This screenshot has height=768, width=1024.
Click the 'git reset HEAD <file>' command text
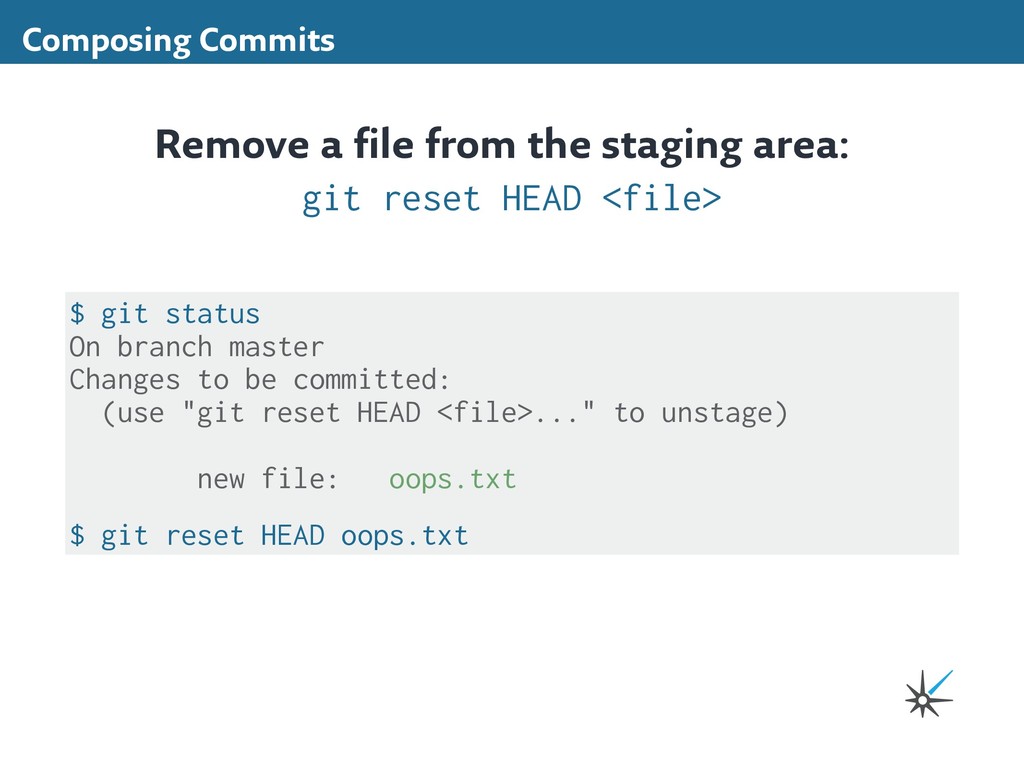[511, 199]
